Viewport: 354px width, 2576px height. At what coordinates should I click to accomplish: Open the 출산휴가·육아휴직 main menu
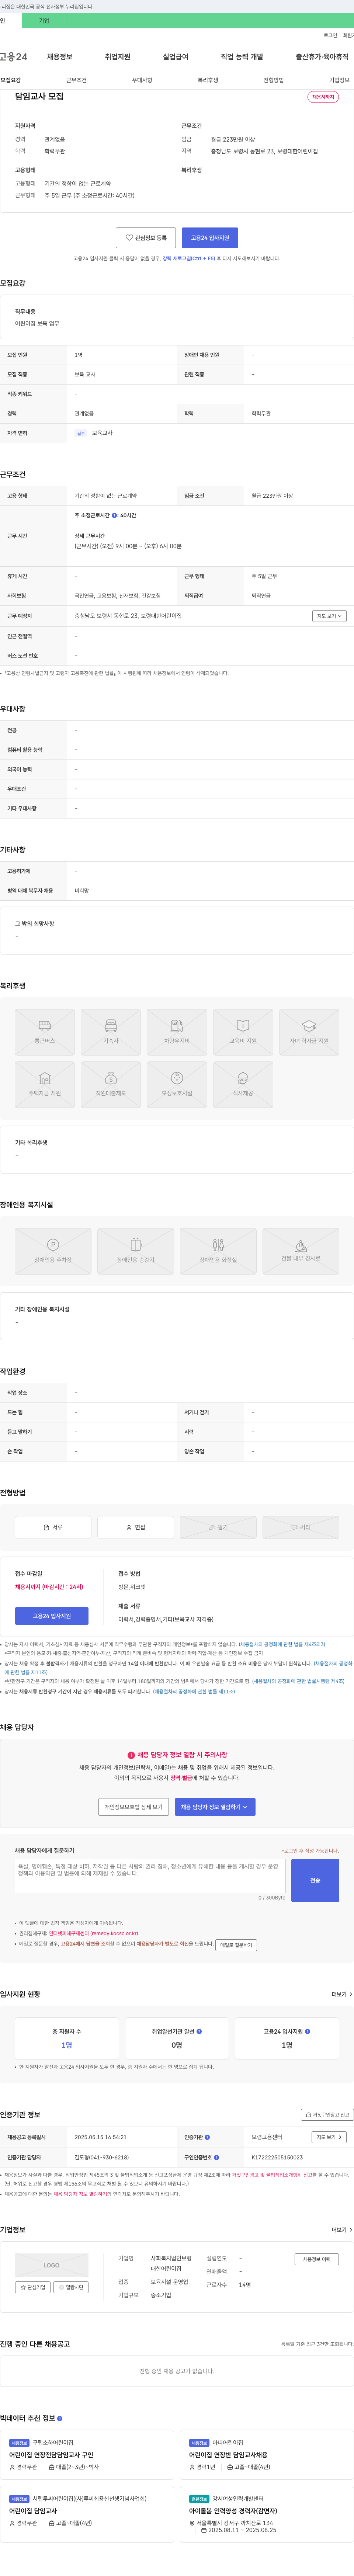click(x=322, y=57)
